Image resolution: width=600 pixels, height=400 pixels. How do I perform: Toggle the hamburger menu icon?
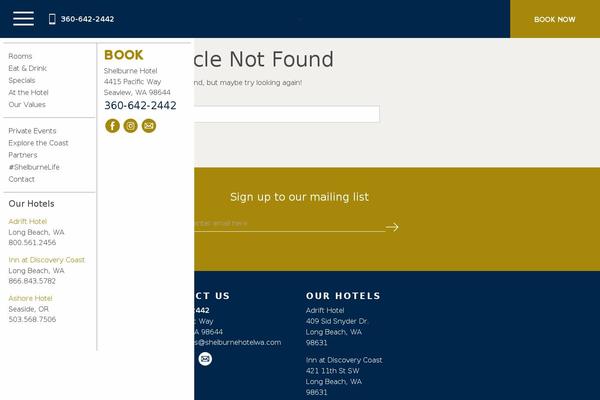[23, 18]
